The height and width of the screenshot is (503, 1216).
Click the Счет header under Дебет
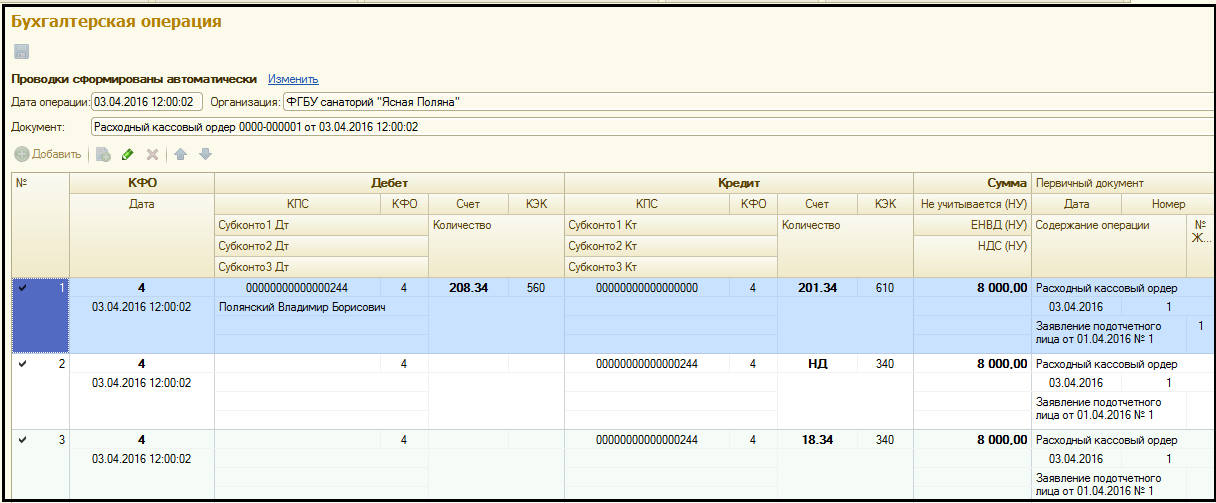pyautogui.click(x=468, y=204)
